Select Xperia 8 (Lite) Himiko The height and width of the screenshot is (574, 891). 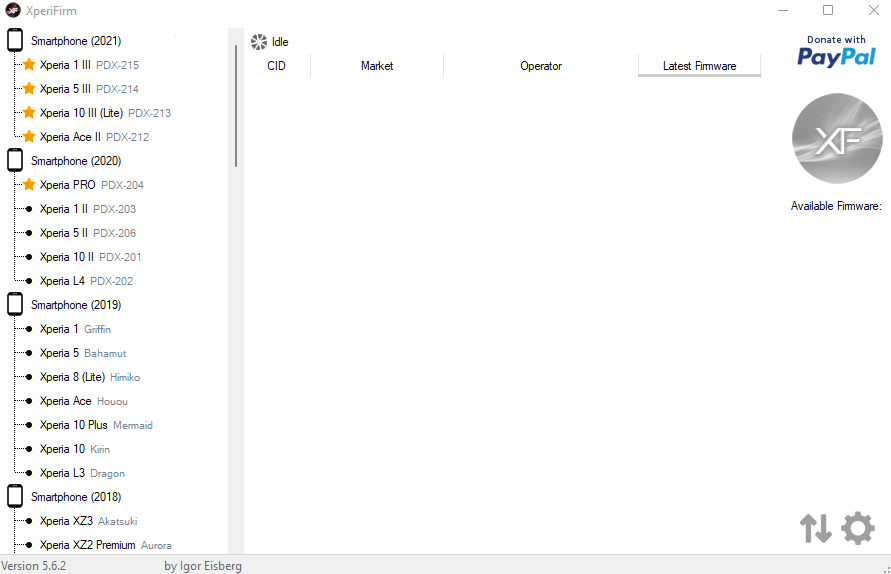[x=90, y=377]
